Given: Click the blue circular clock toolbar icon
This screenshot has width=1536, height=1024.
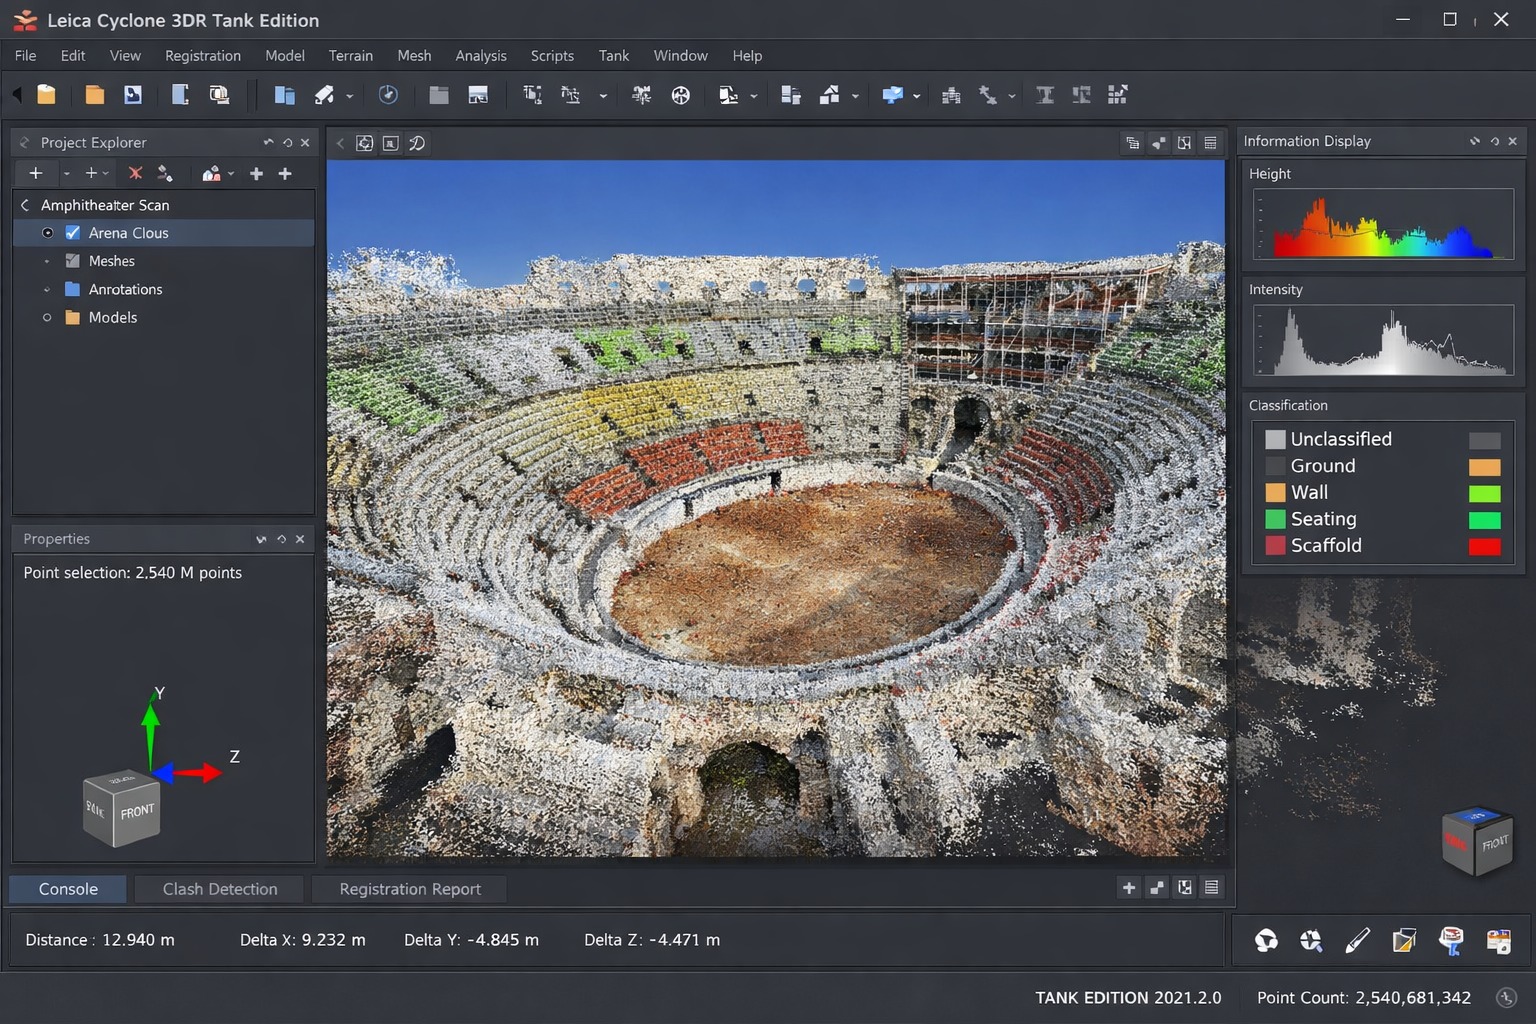Looking at the screenshot, I should point(388,95).
